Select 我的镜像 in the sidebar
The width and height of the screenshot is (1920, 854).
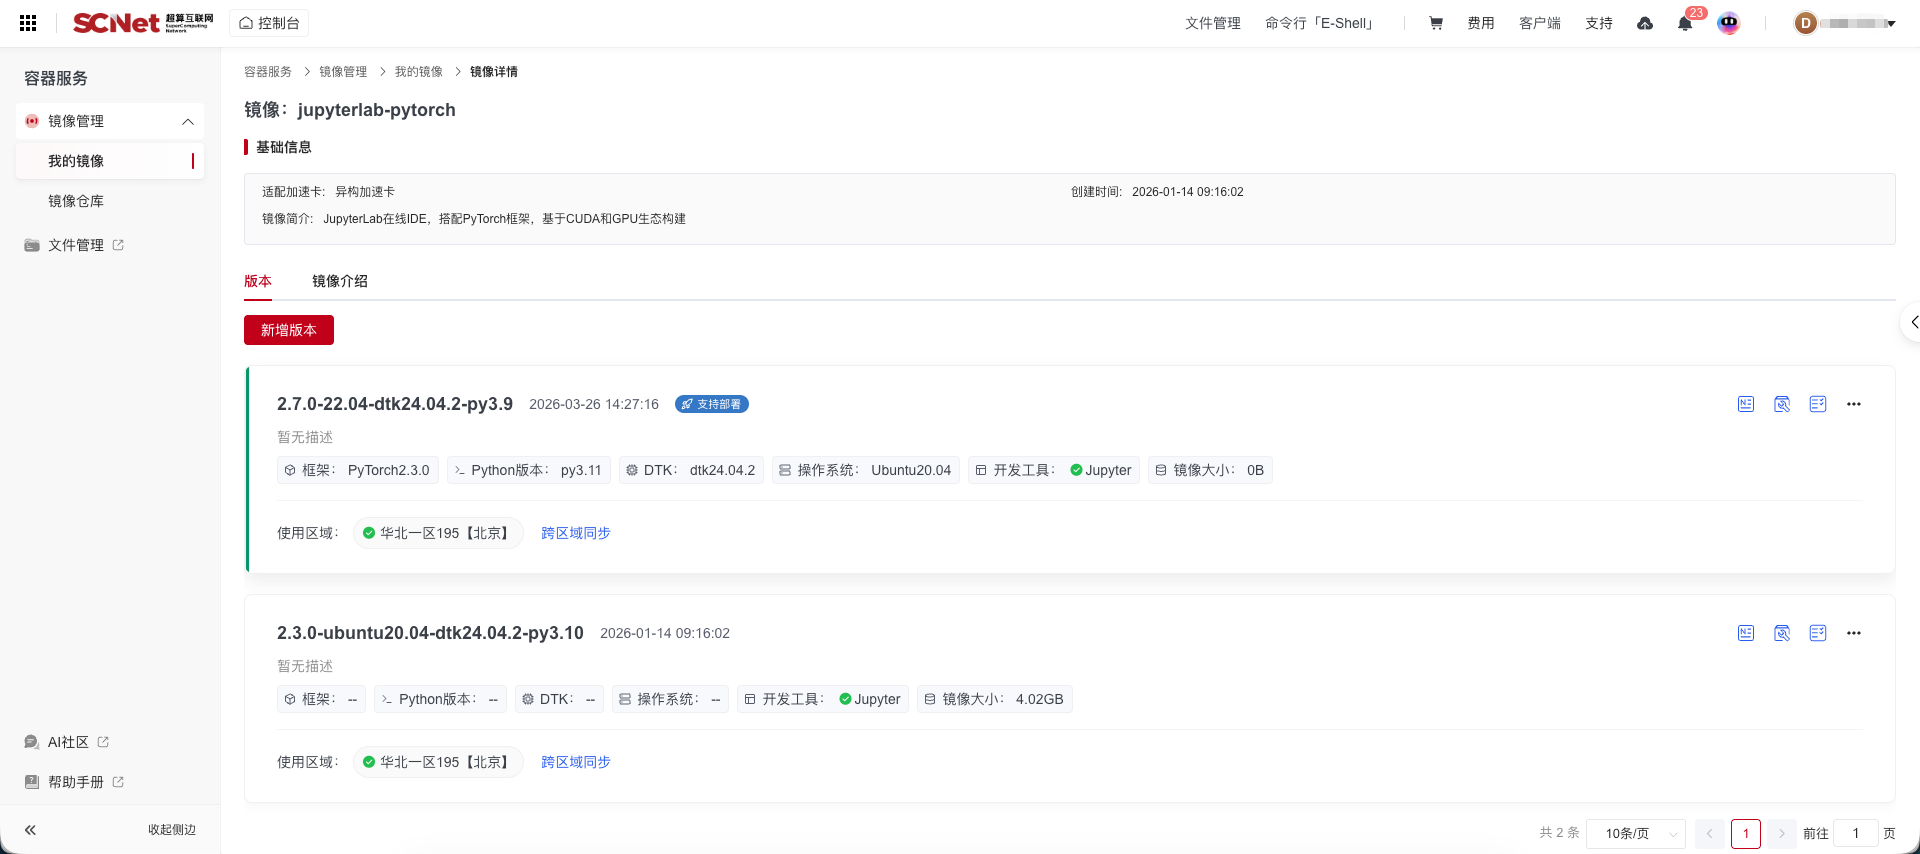[110, 161]
